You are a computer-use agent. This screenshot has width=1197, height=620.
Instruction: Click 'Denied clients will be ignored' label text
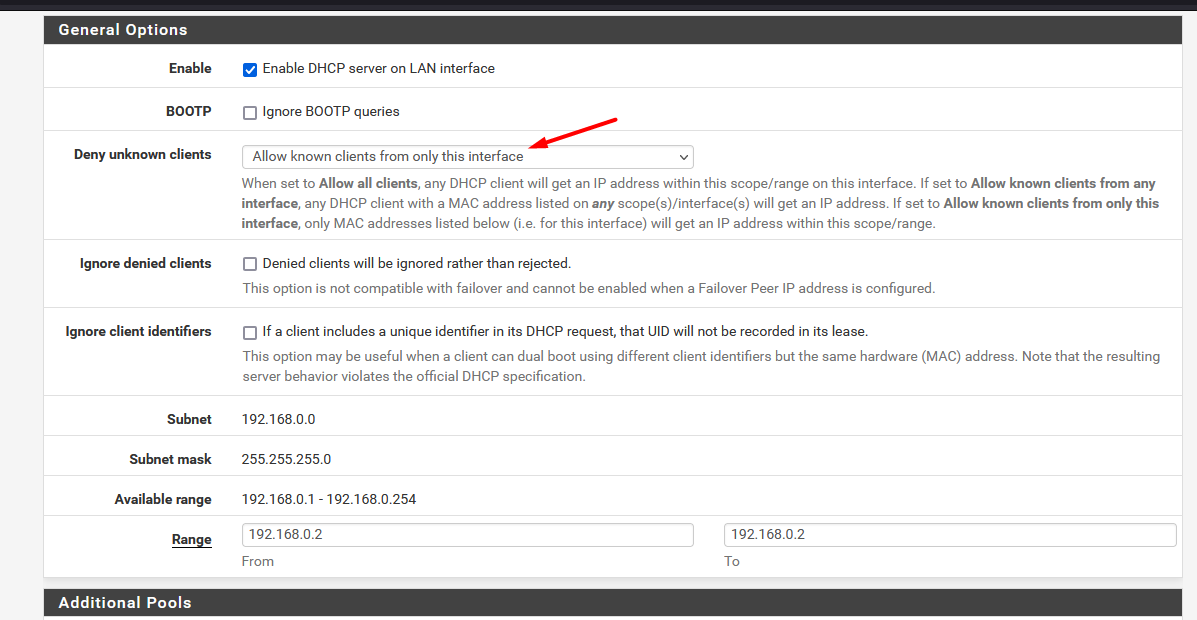pyautogui.click(x=416, y=264)
